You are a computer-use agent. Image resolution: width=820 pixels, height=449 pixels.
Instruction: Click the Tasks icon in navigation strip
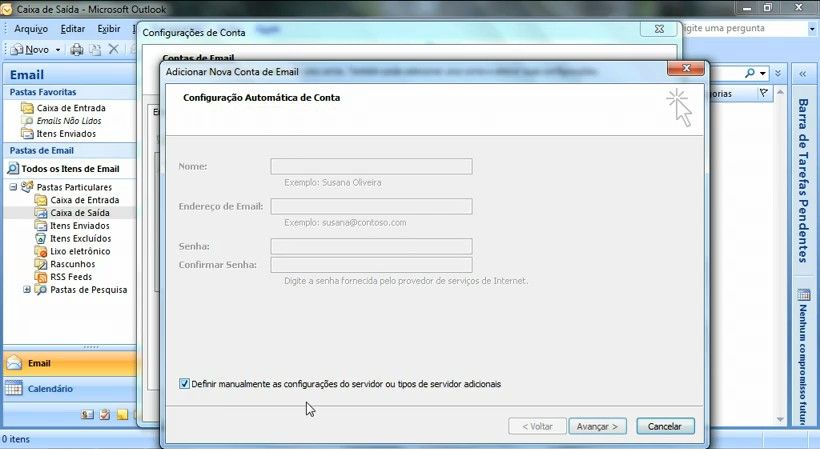tap(104, 415)
